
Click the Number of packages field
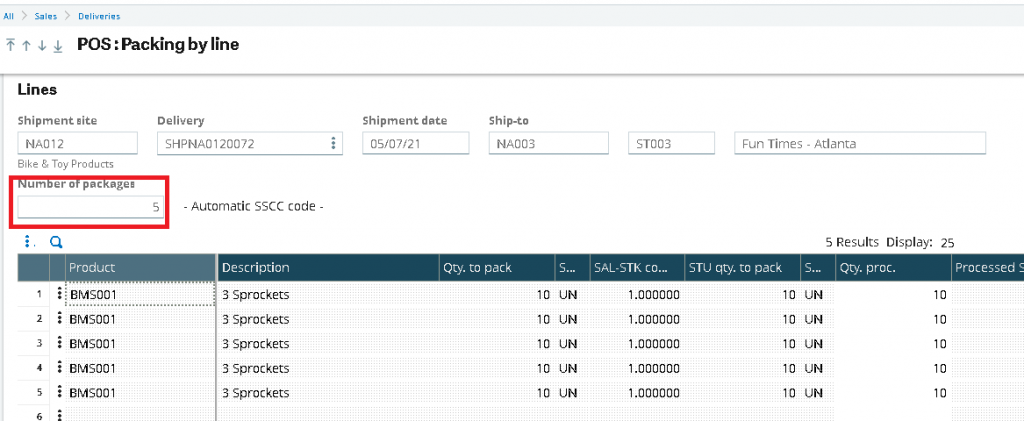pos(91,207)
